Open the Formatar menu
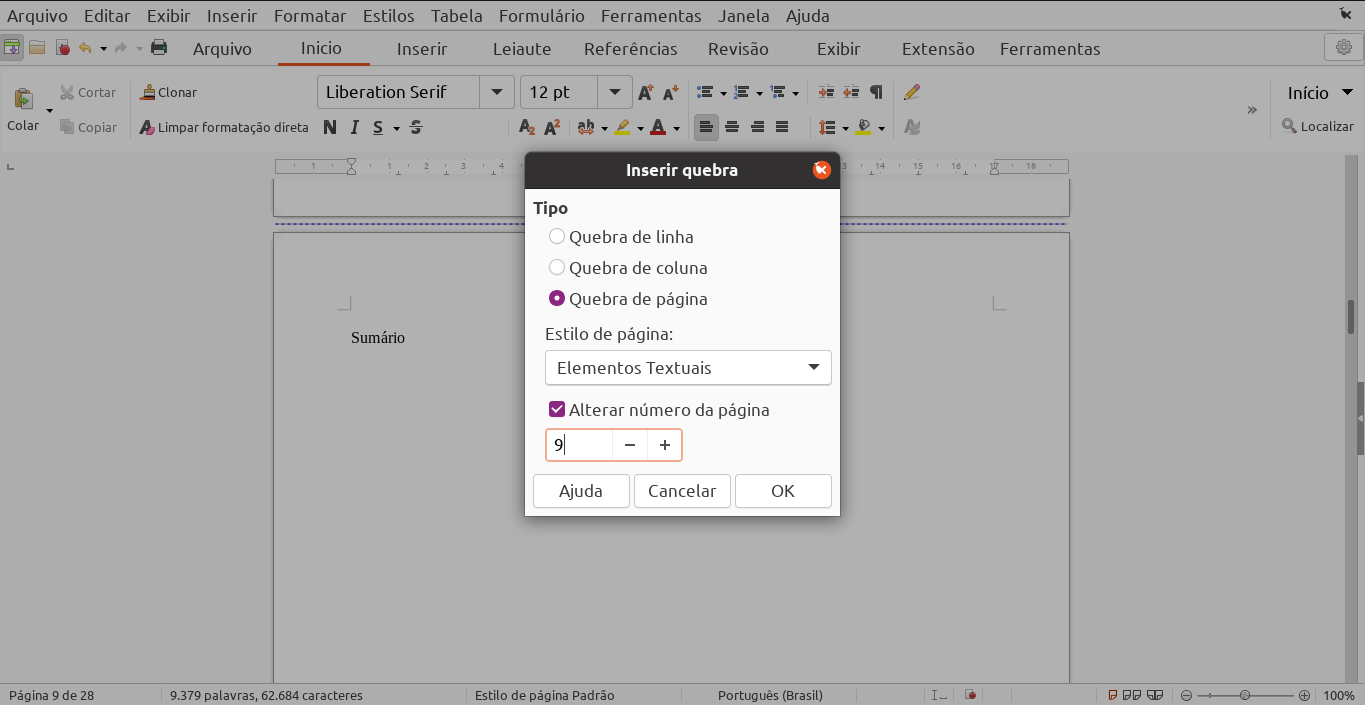 [310, 16]
